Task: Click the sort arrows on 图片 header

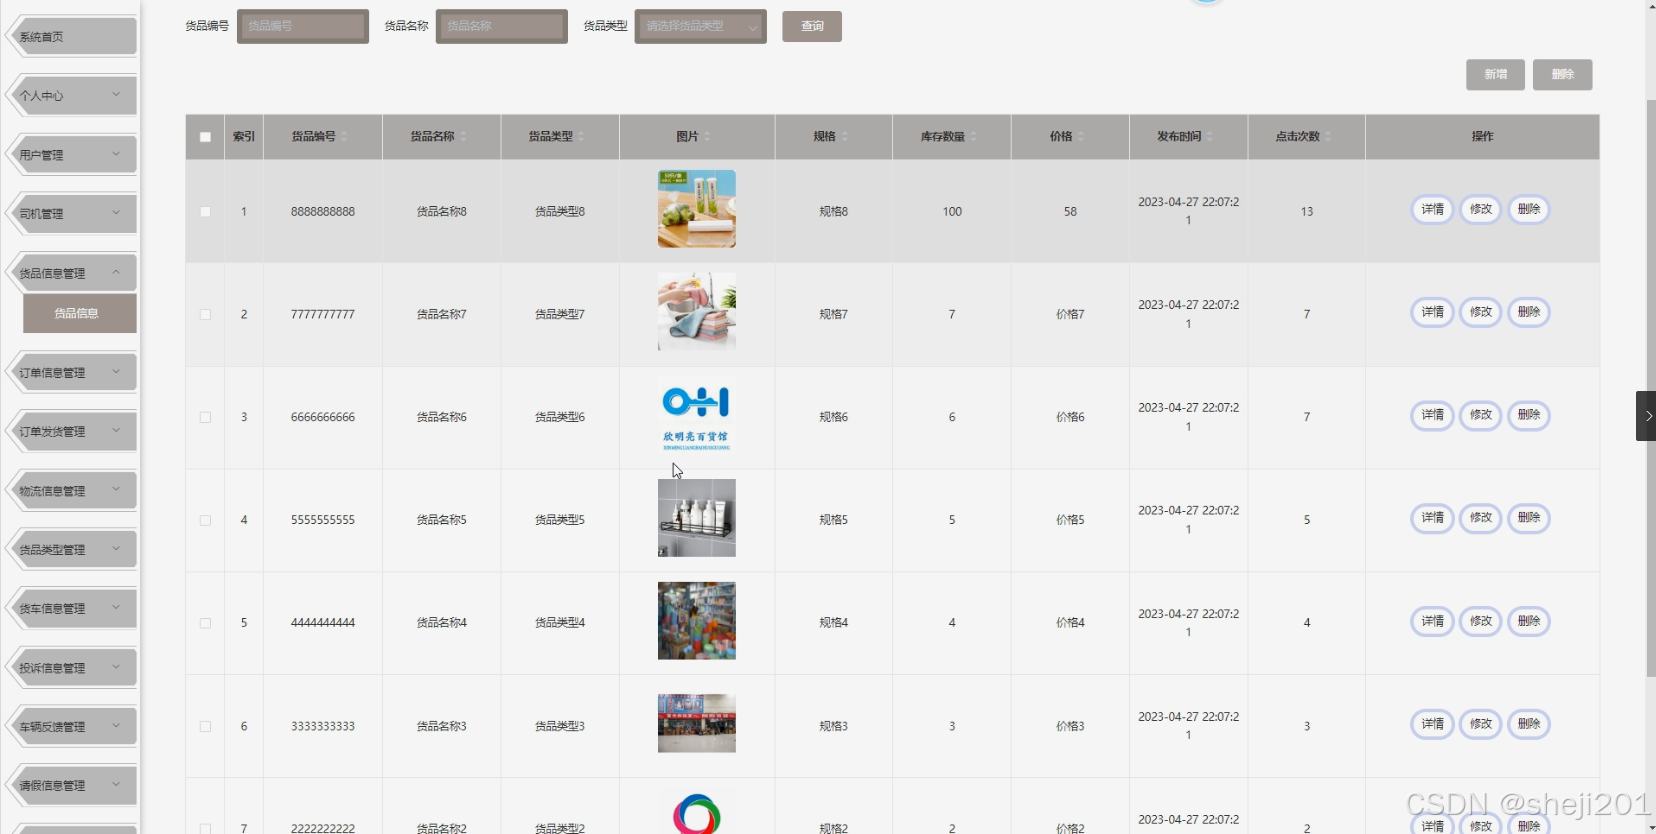Action: click(x=708, y=137)
